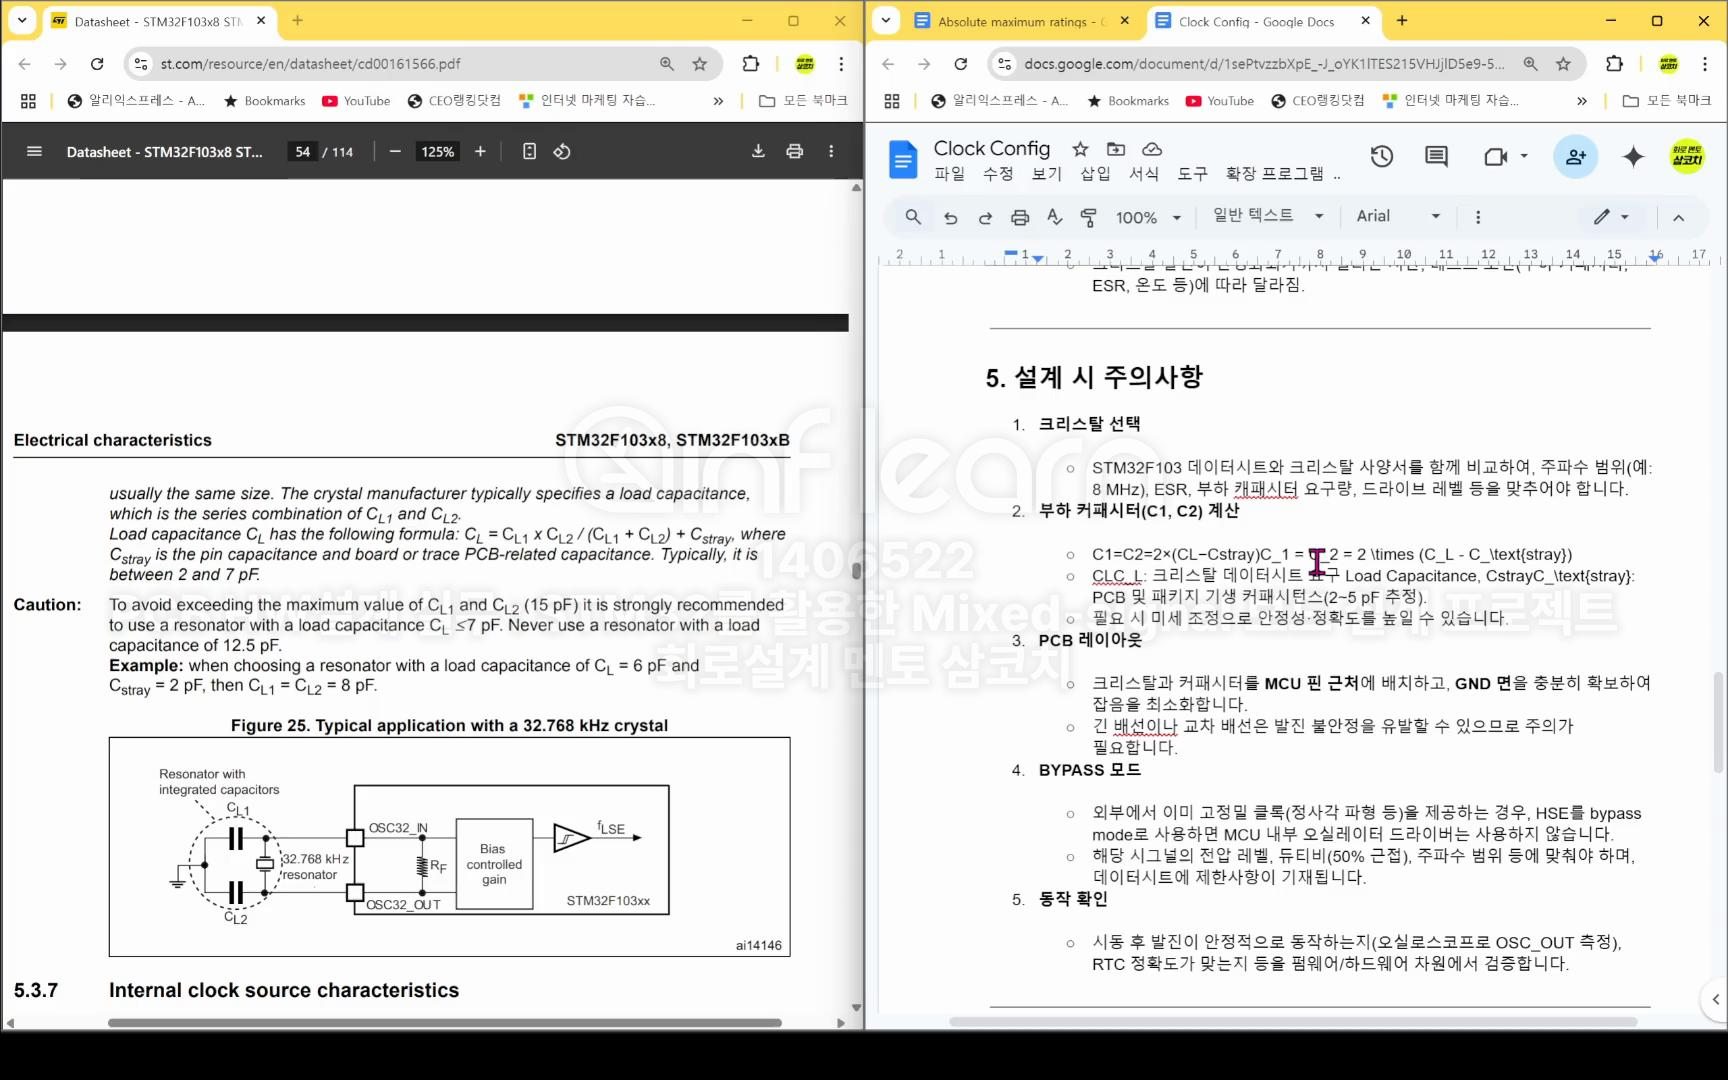
Task: Open PDF viewer more actions menu
Action: (831, 151)
